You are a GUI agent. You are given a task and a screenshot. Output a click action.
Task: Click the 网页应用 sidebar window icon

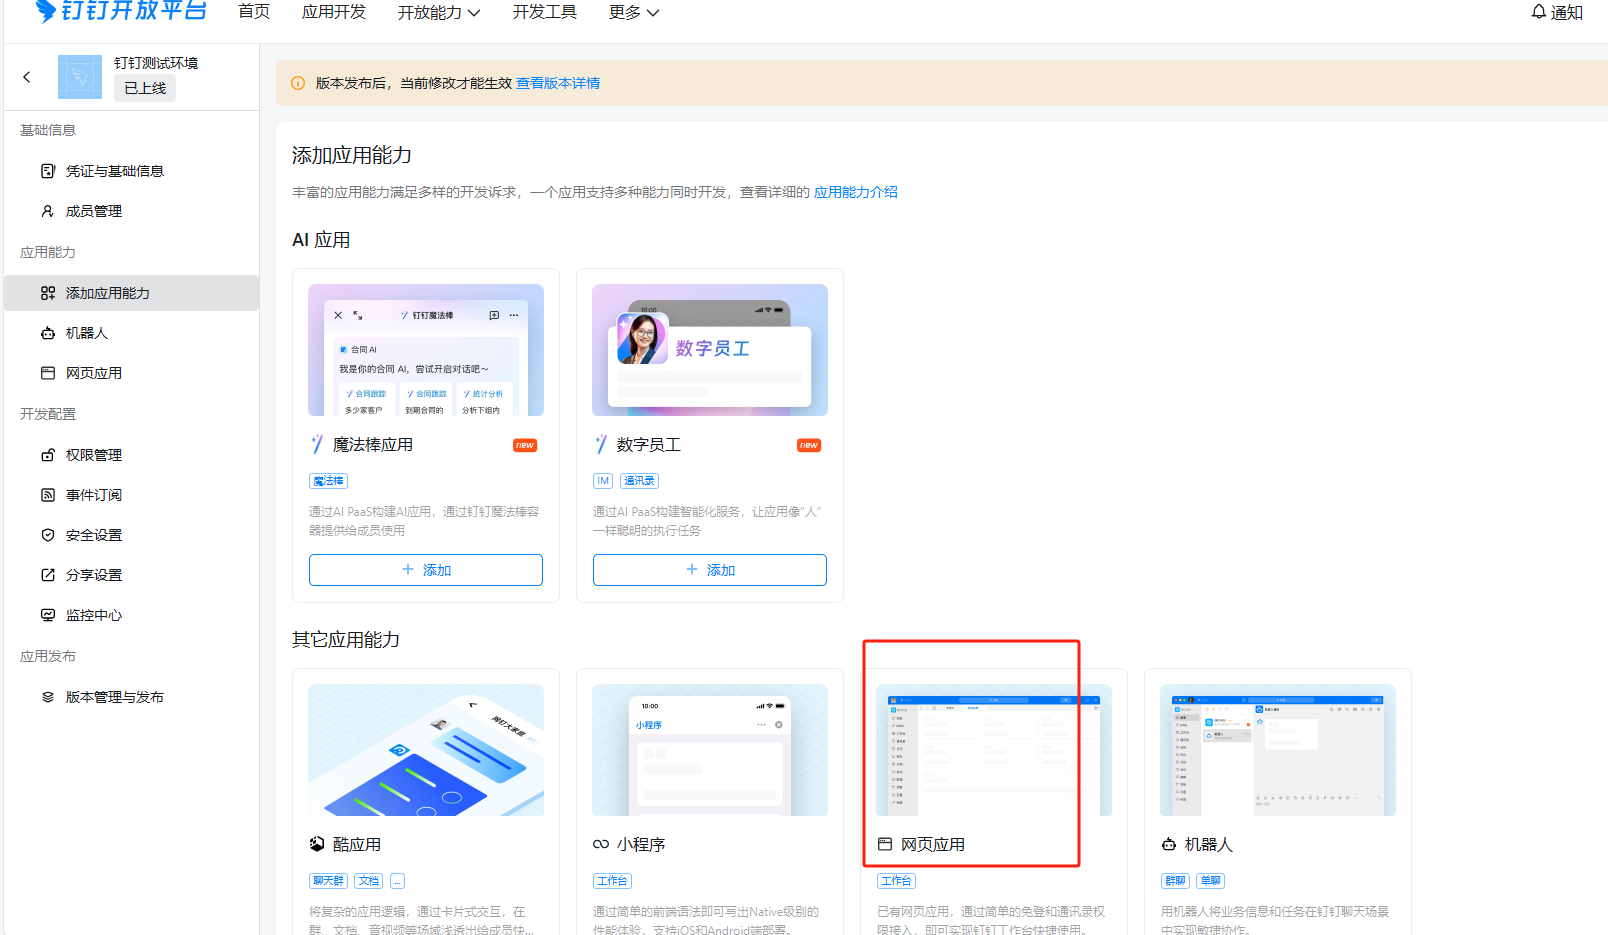coord(47,373)
